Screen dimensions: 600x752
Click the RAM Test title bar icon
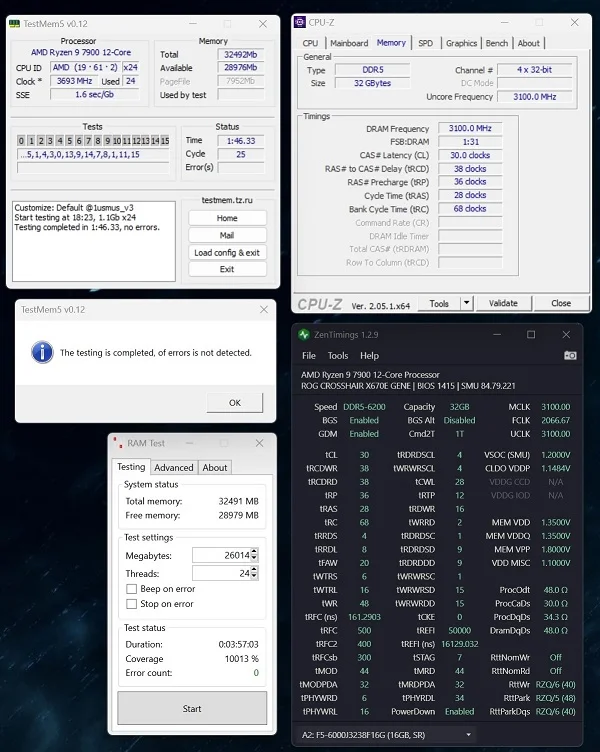click(x=118, y=443)
